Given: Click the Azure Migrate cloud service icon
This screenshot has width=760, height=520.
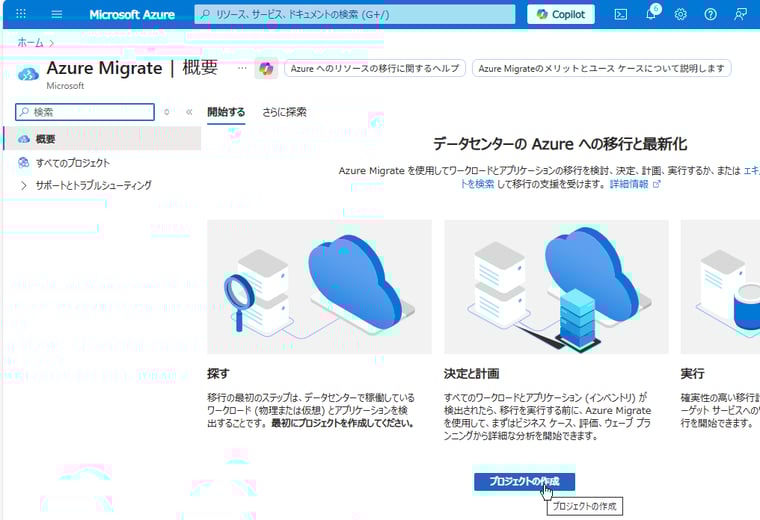Looking at the screenshot, I should click(28, 74).
